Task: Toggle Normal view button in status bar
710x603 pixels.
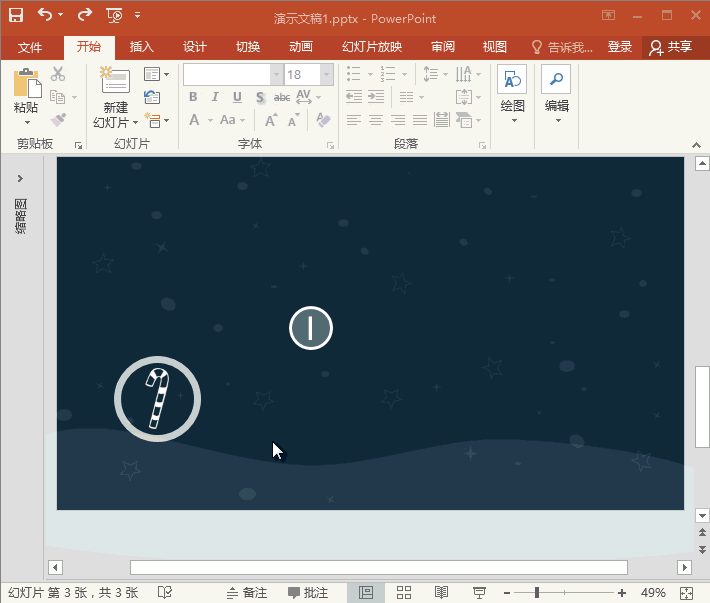Action: 366,593
